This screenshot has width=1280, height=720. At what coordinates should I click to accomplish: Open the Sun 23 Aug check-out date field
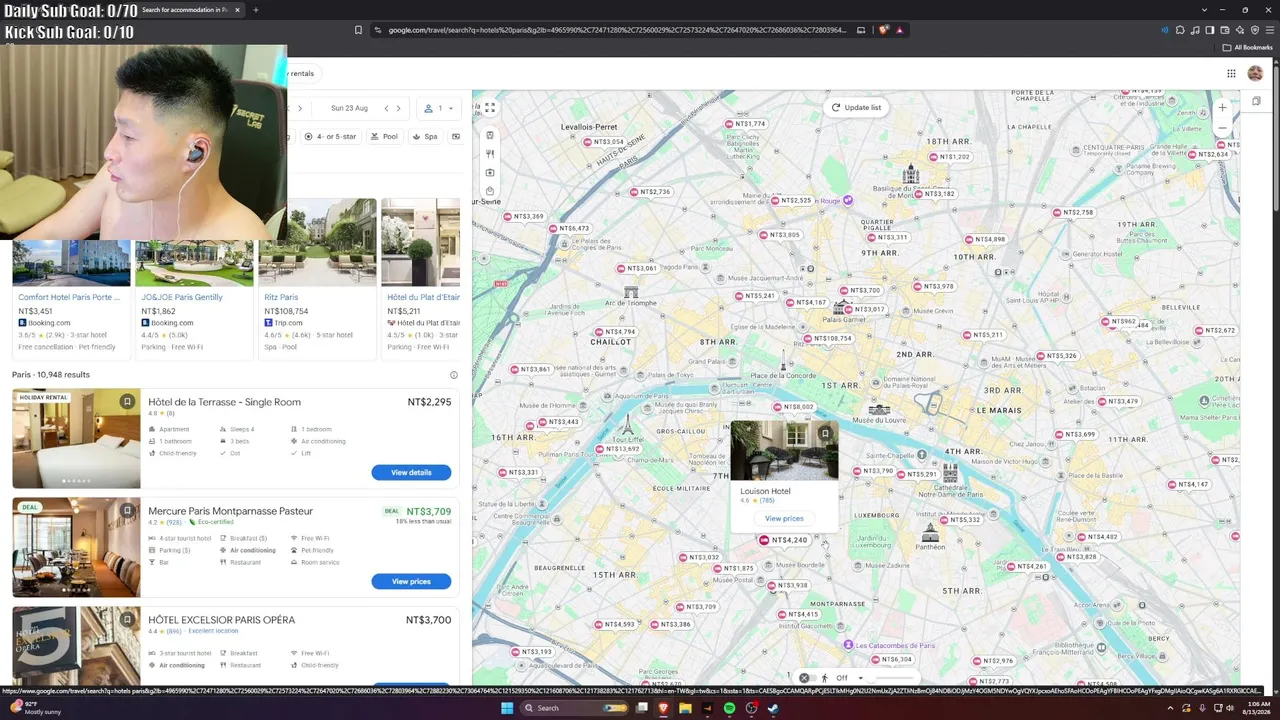coord(349,108)
